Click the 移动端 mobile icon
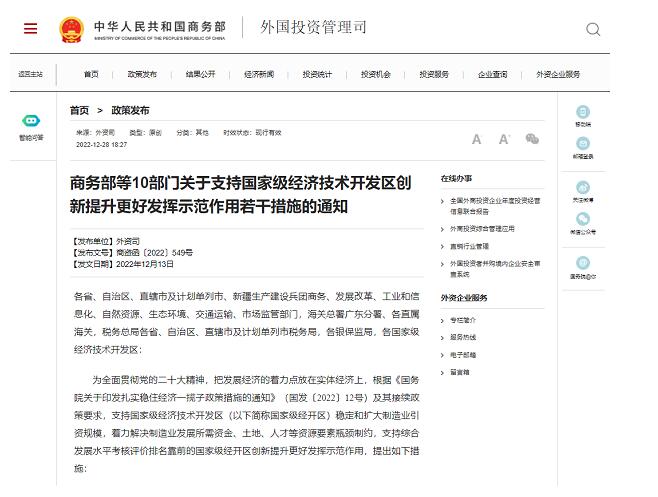Screen dimensions: 658x497 [x=582, y=113]
